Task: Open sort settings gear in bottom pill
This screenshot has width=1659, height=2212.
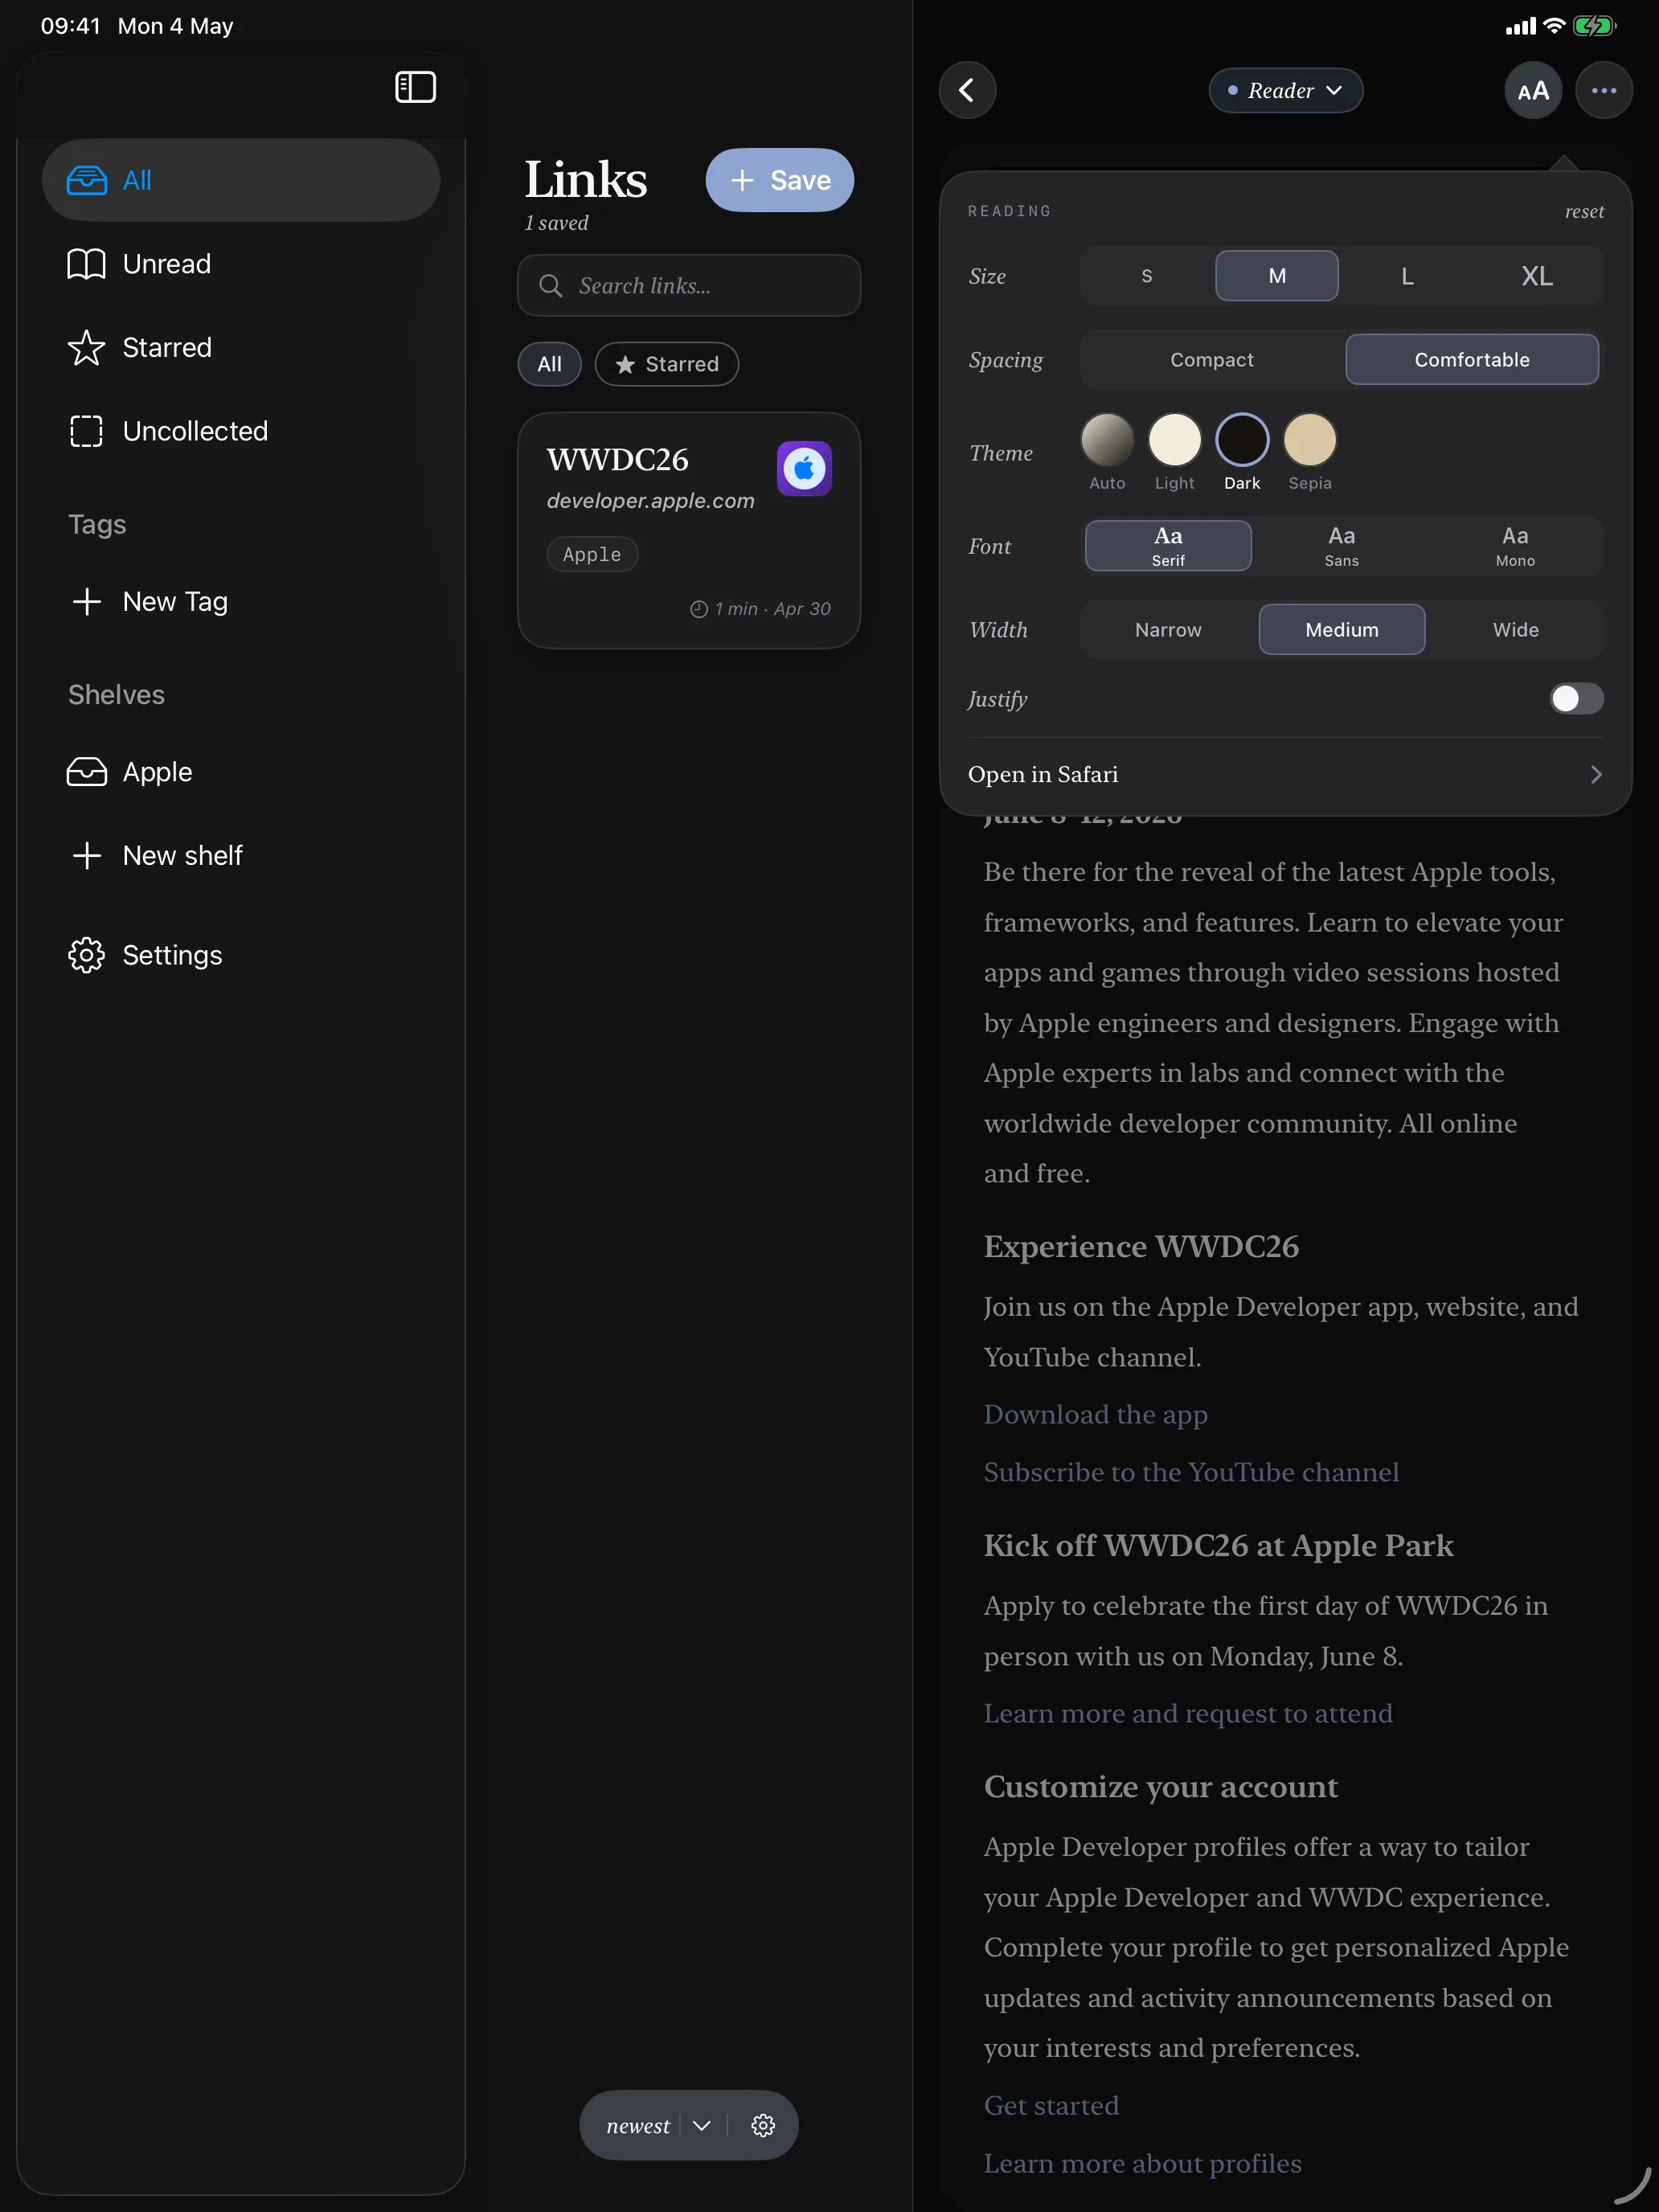Action: tap(763, 2125)
